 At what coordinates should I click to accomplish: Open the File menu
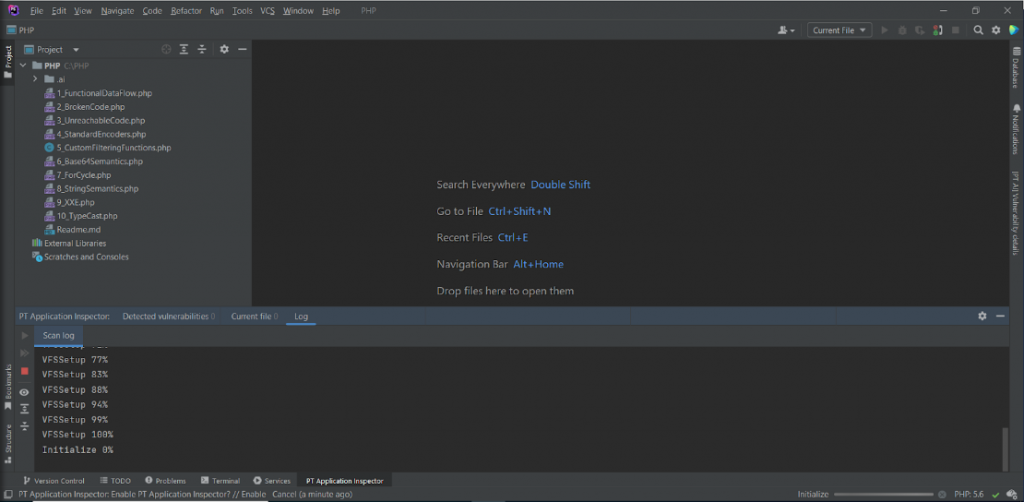(x=37, y=11)
